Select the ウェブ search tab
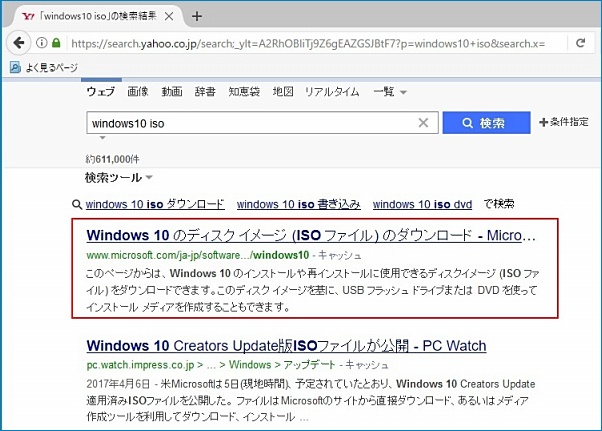 101,92
